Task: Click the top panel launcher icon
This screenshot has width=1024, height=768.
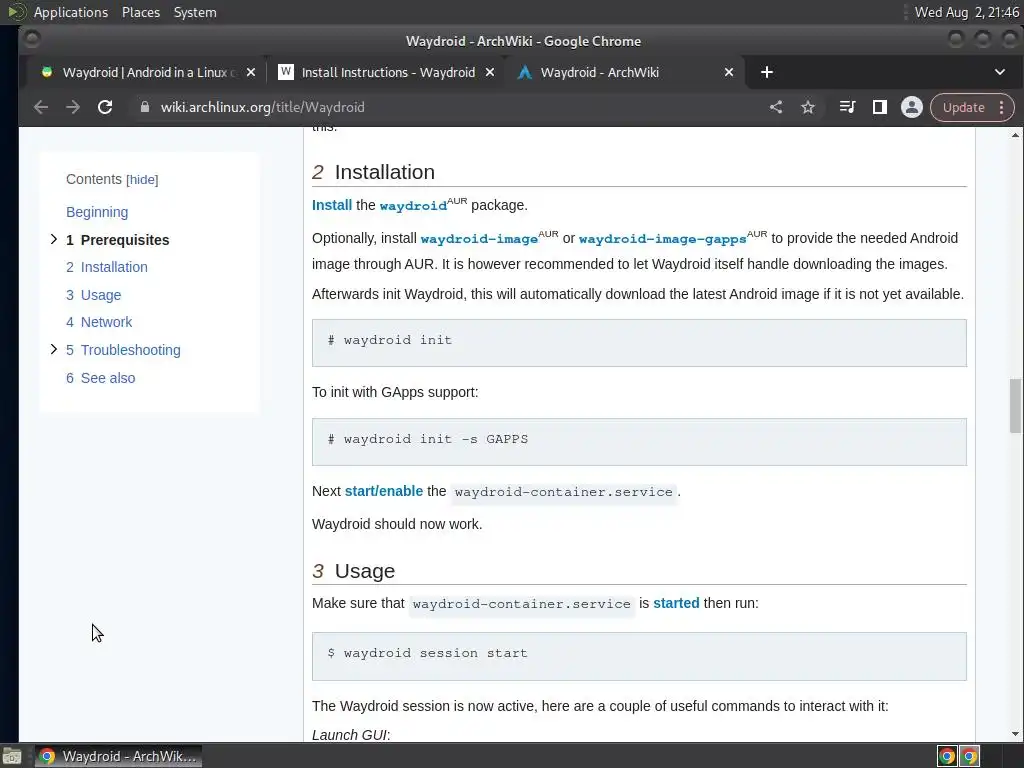Action: (16, 12)
